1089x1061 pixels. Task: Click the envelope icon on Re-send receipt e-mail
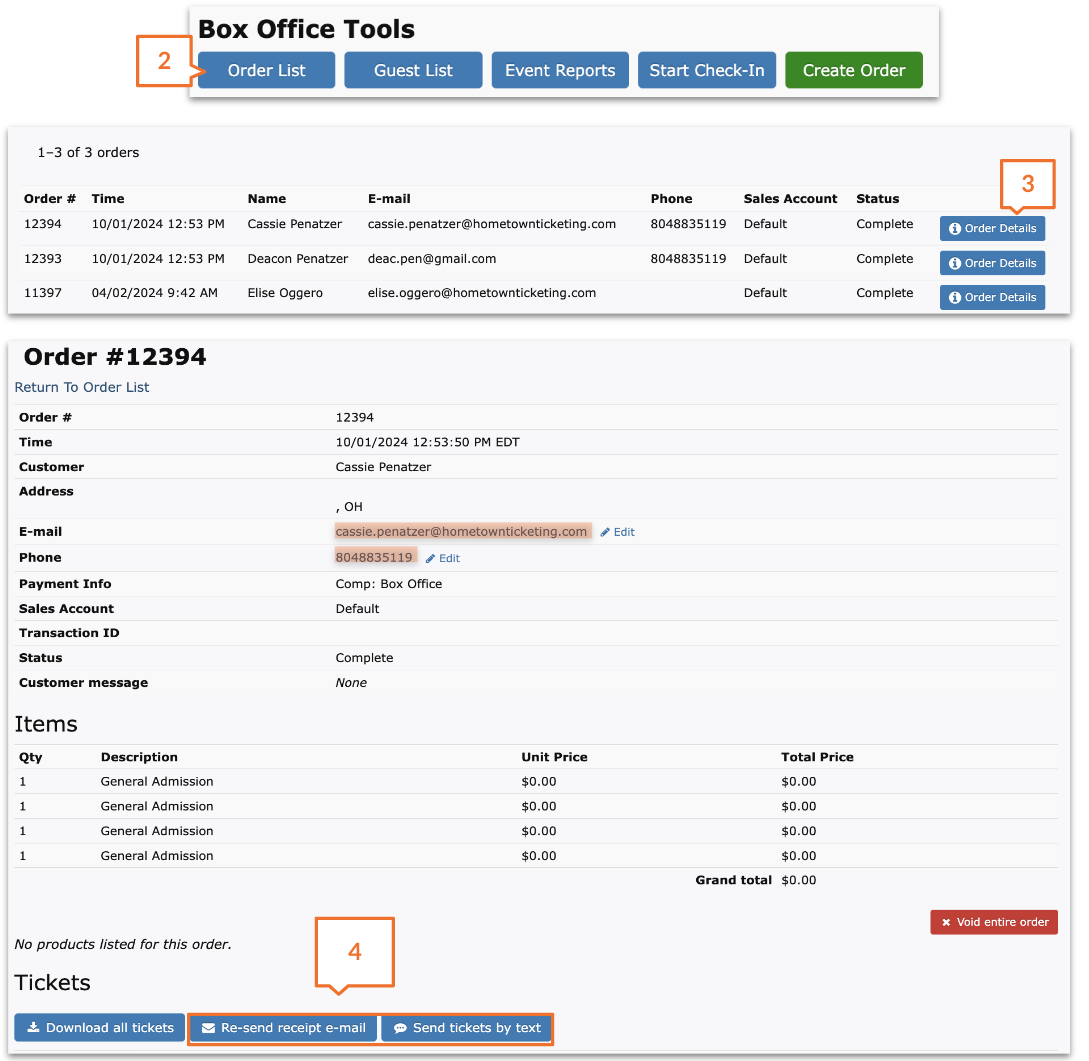point(208,1028)
